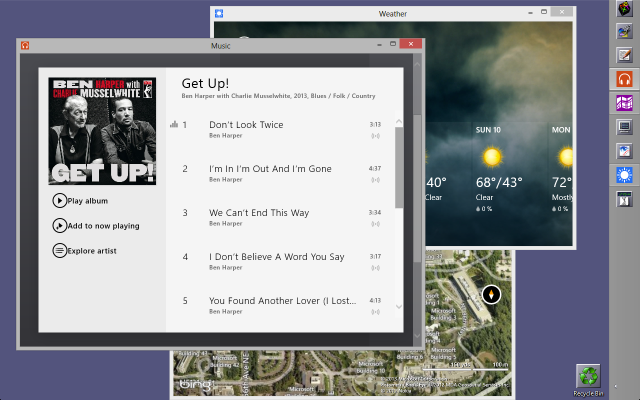Open the purple Maps icon in the sidebar

[x=624, y=103]
